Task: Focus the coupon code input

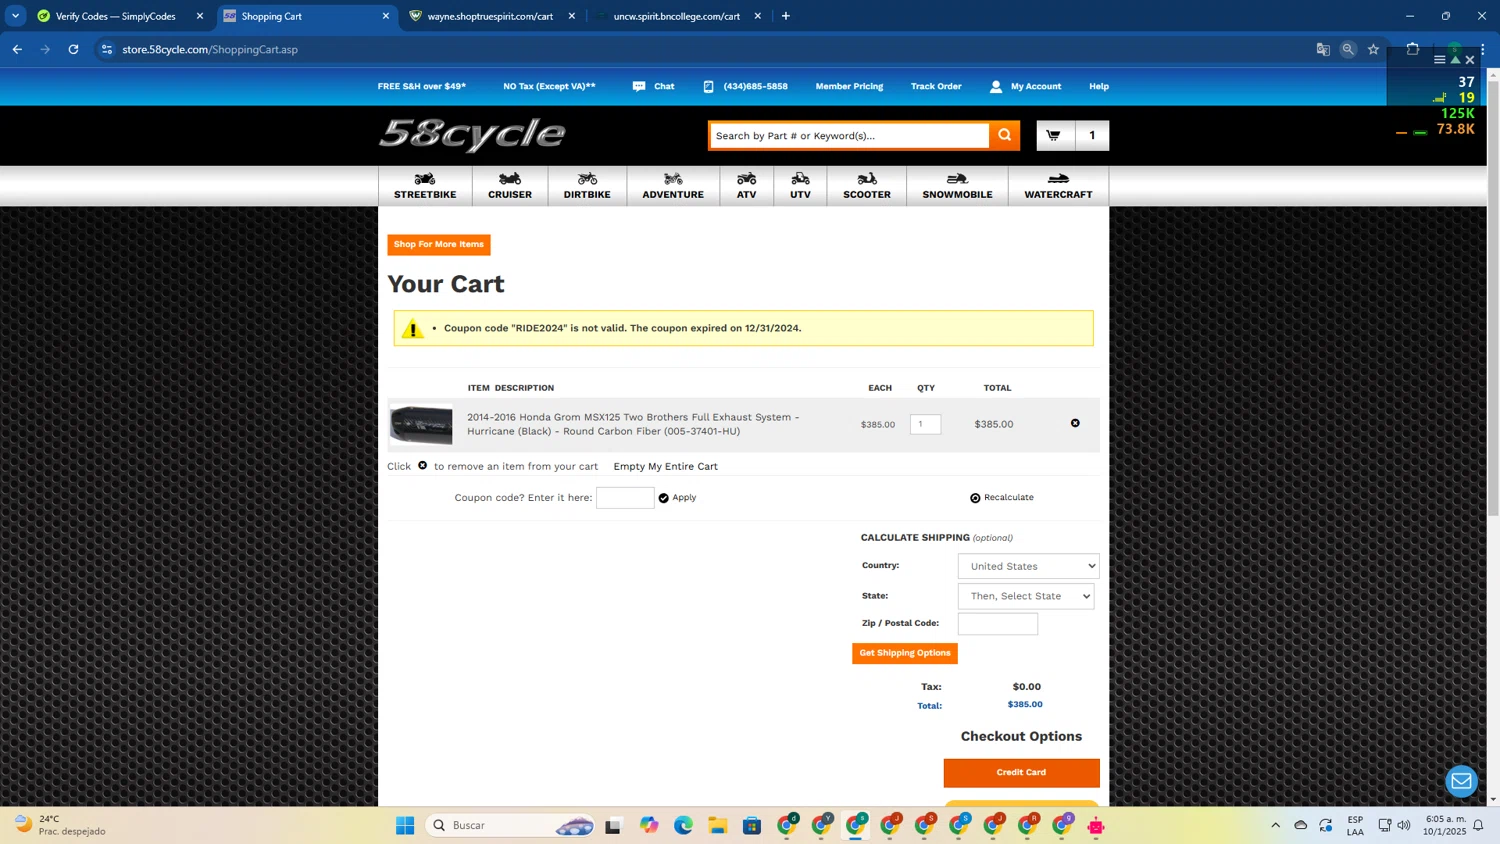Action: click(625, 497)
